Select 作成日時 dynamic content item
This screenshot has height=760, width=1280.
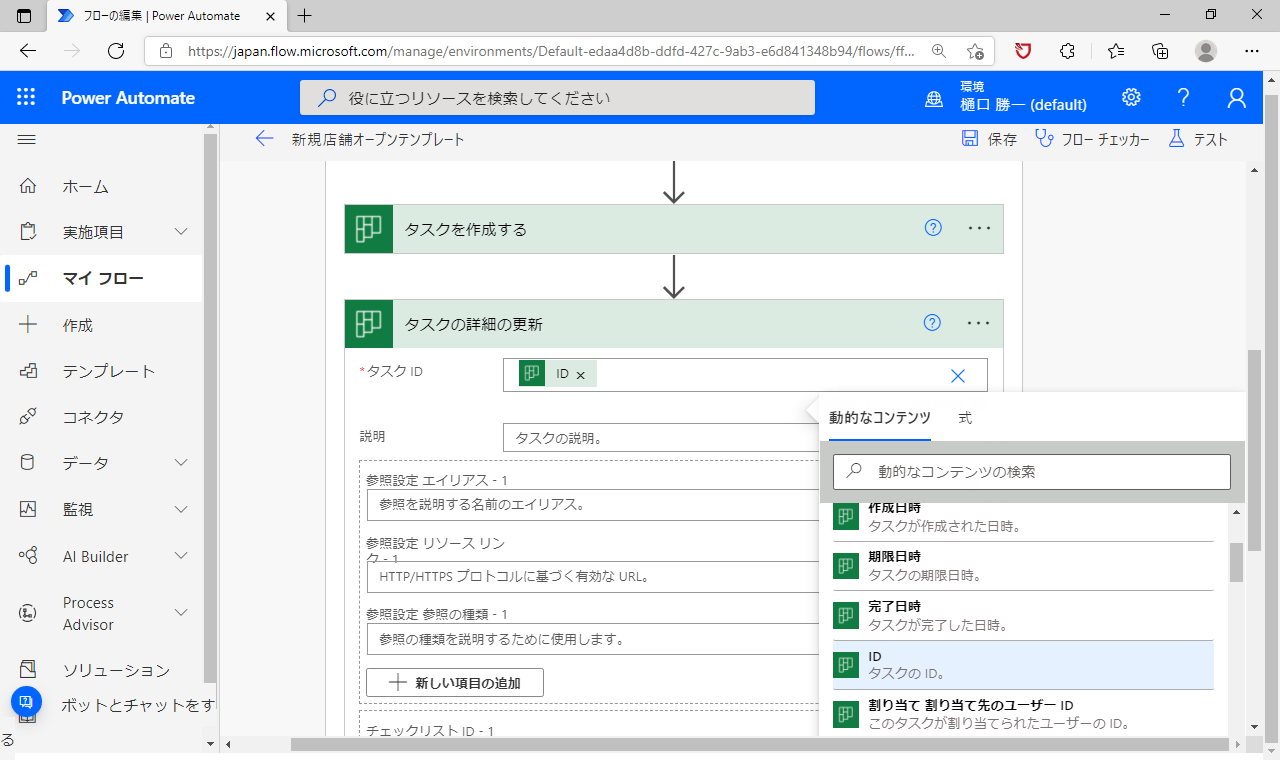(1023, 520)
